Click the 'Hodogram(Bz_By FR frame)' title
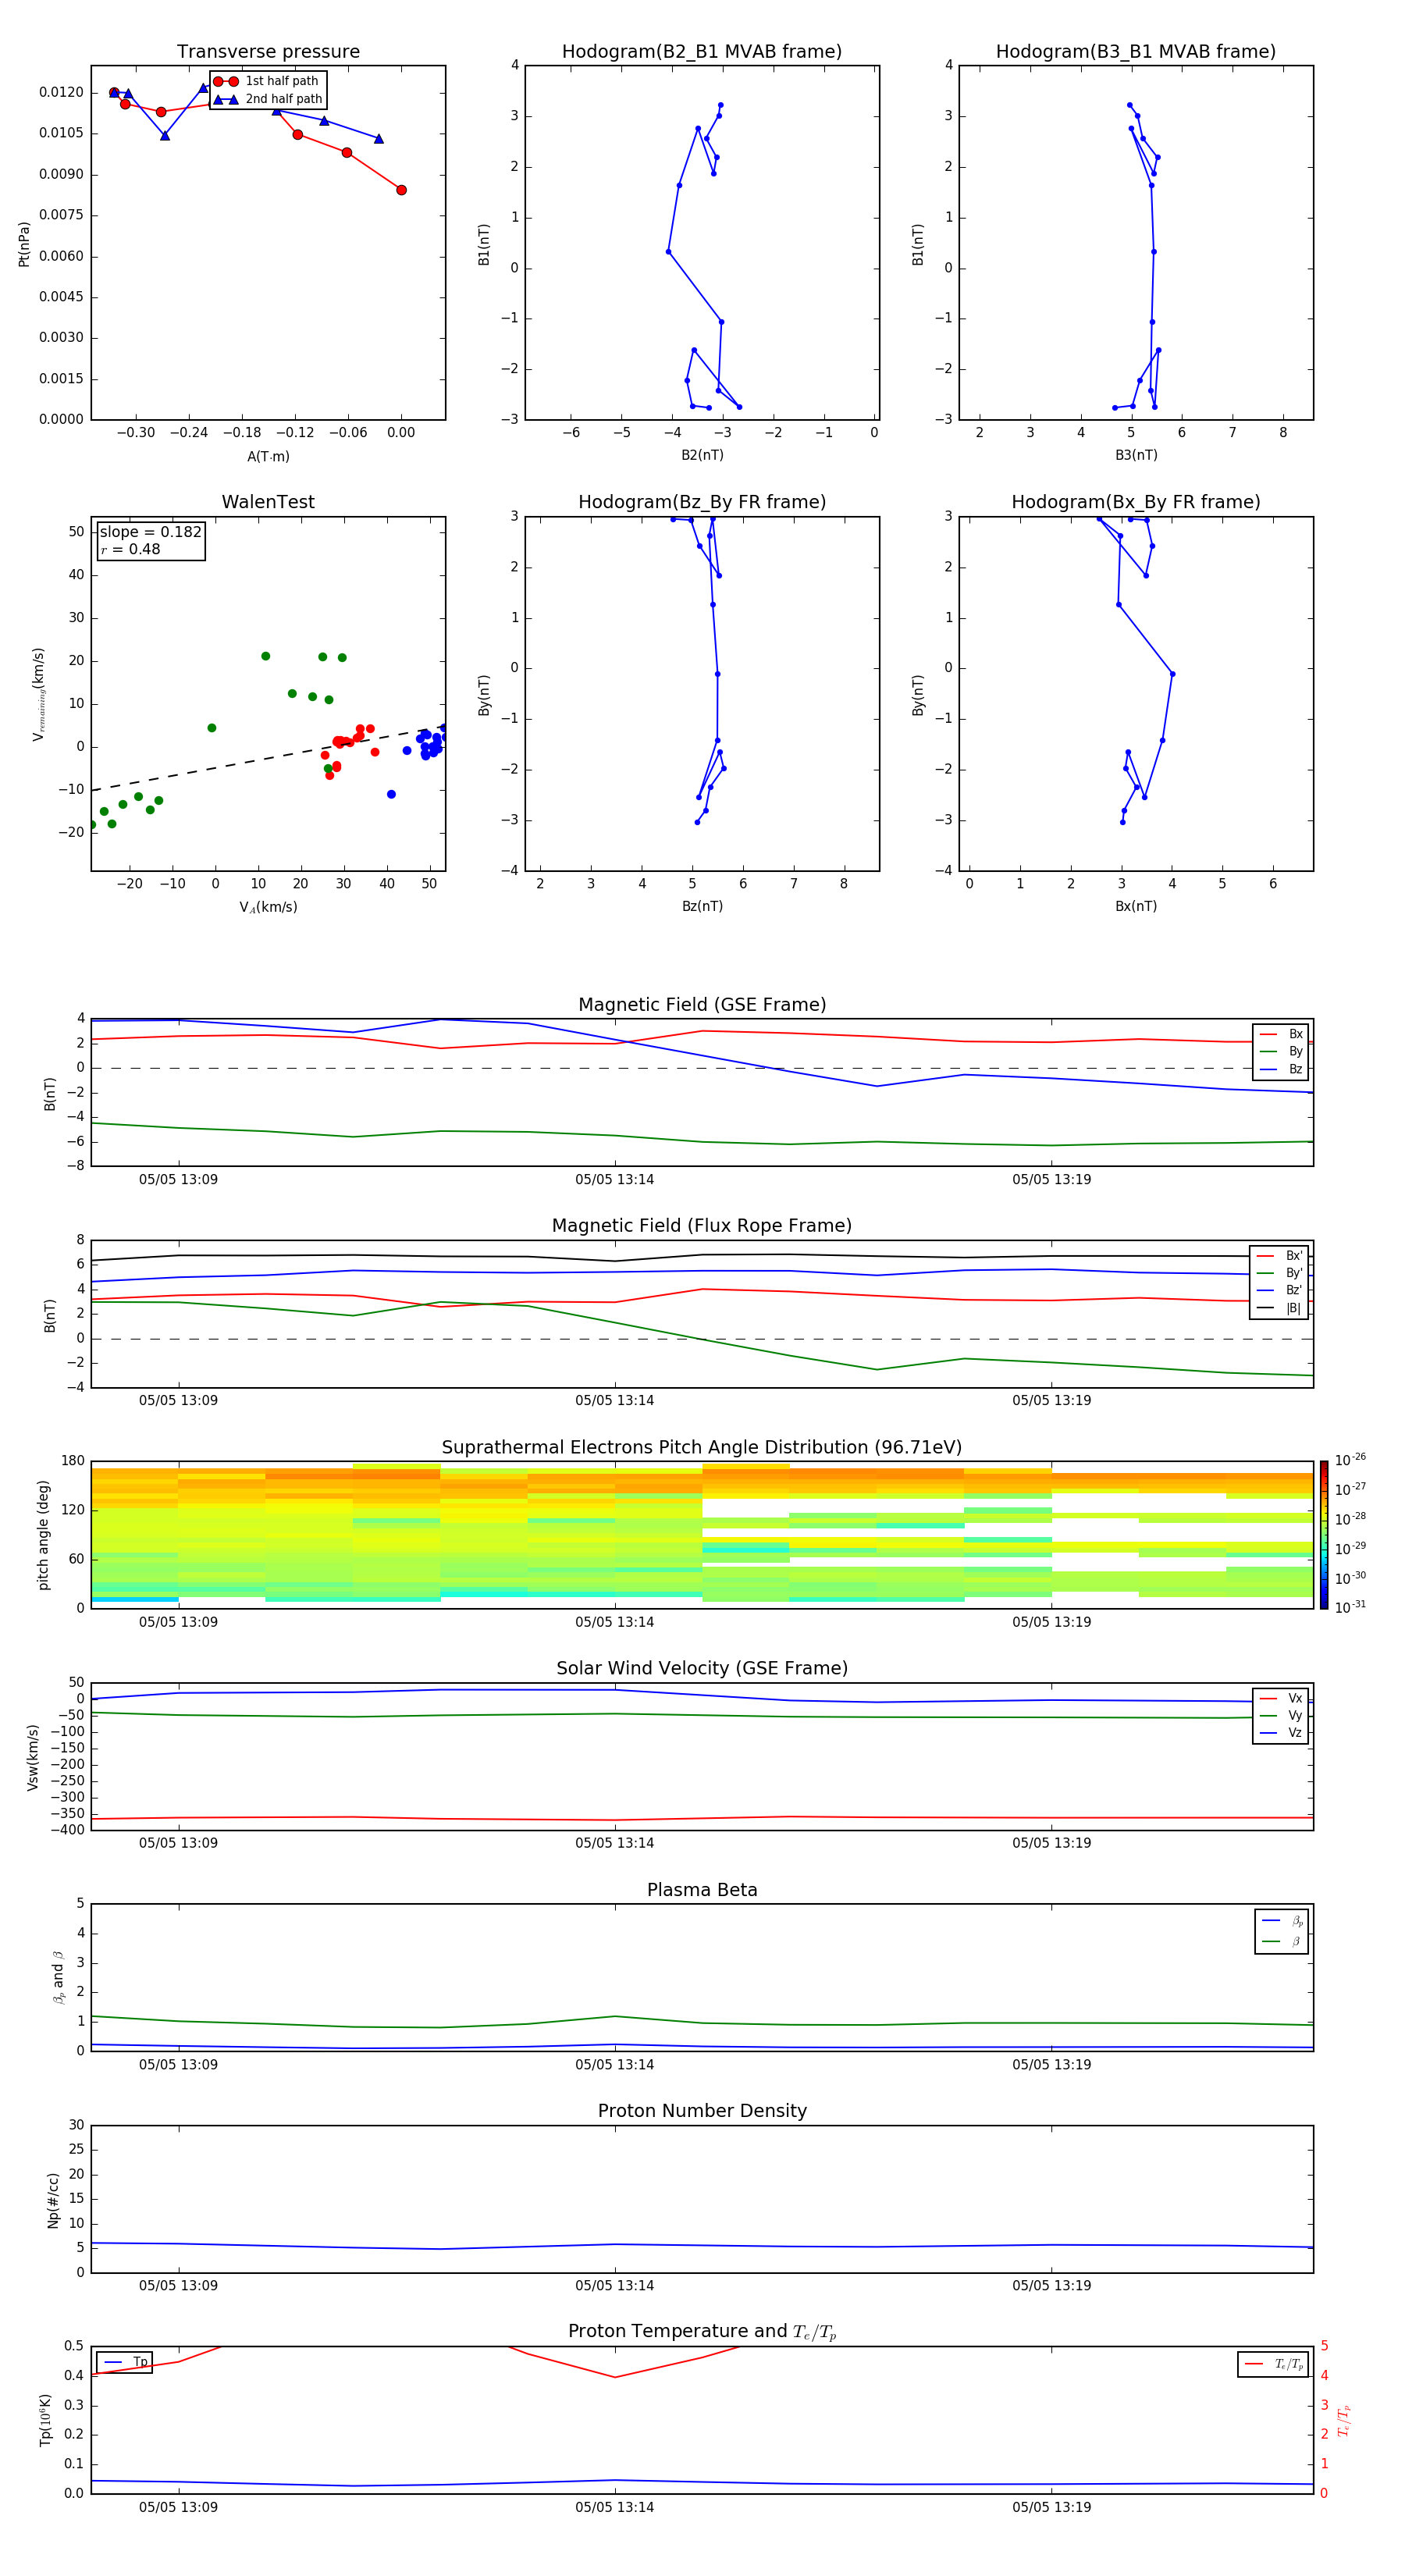This screenshot has width=1405, height=2576. (702, 502)
